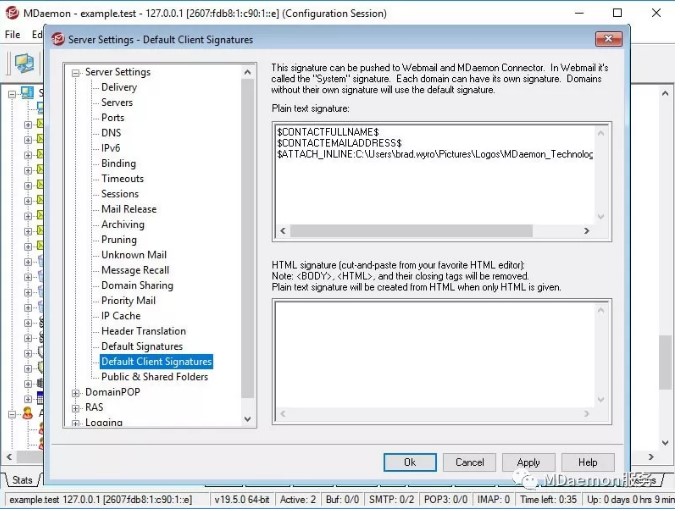Select Delivery in settings tree

coord(119,87)
